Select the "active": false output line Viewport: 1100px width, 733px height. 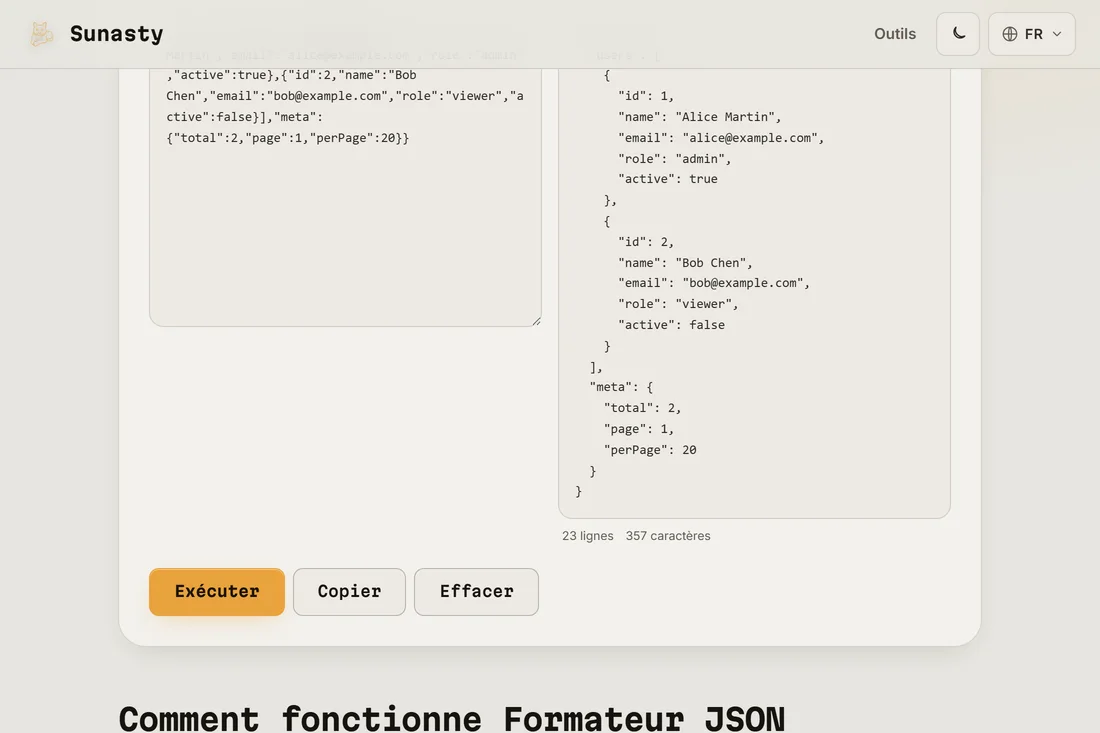pos(671,325)
